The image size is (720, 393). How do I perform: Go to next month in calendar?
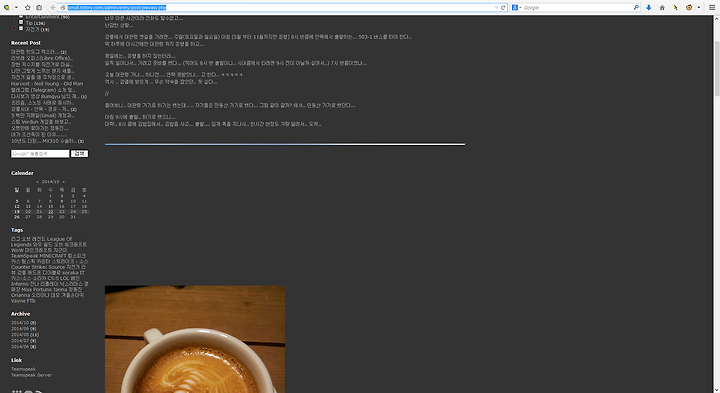63,182
